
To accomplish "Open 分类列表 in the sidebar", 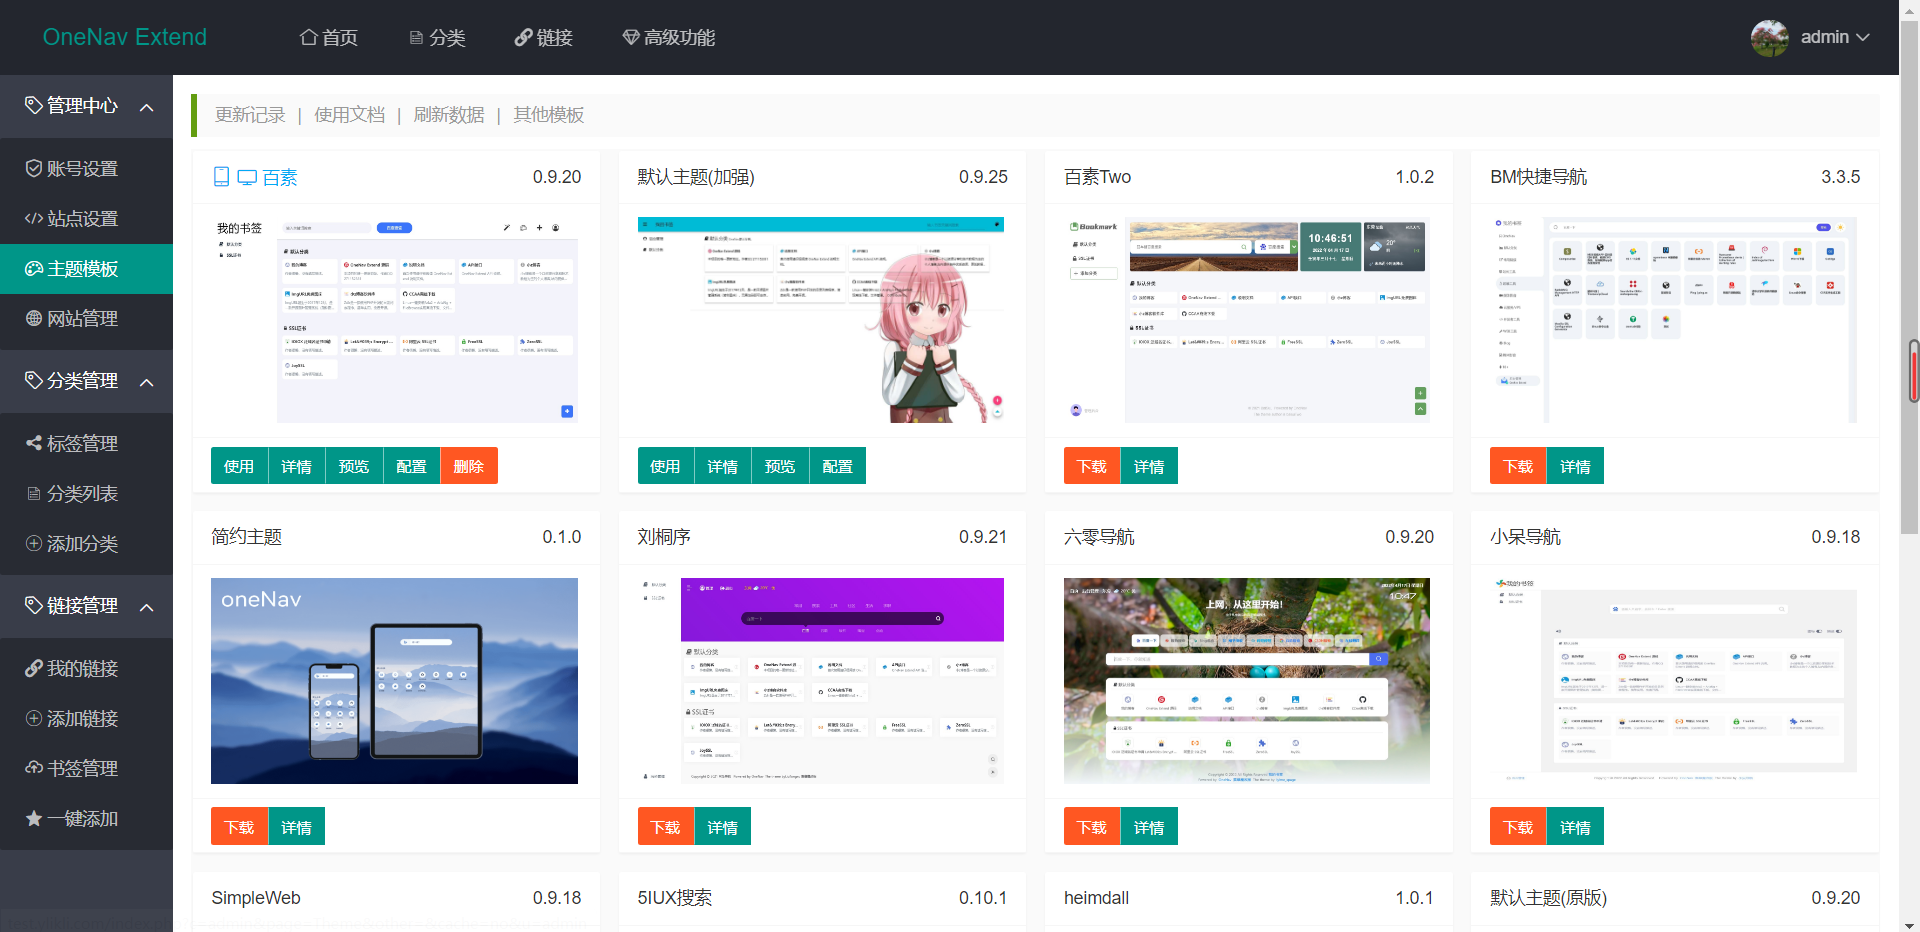I will (79, 493).
